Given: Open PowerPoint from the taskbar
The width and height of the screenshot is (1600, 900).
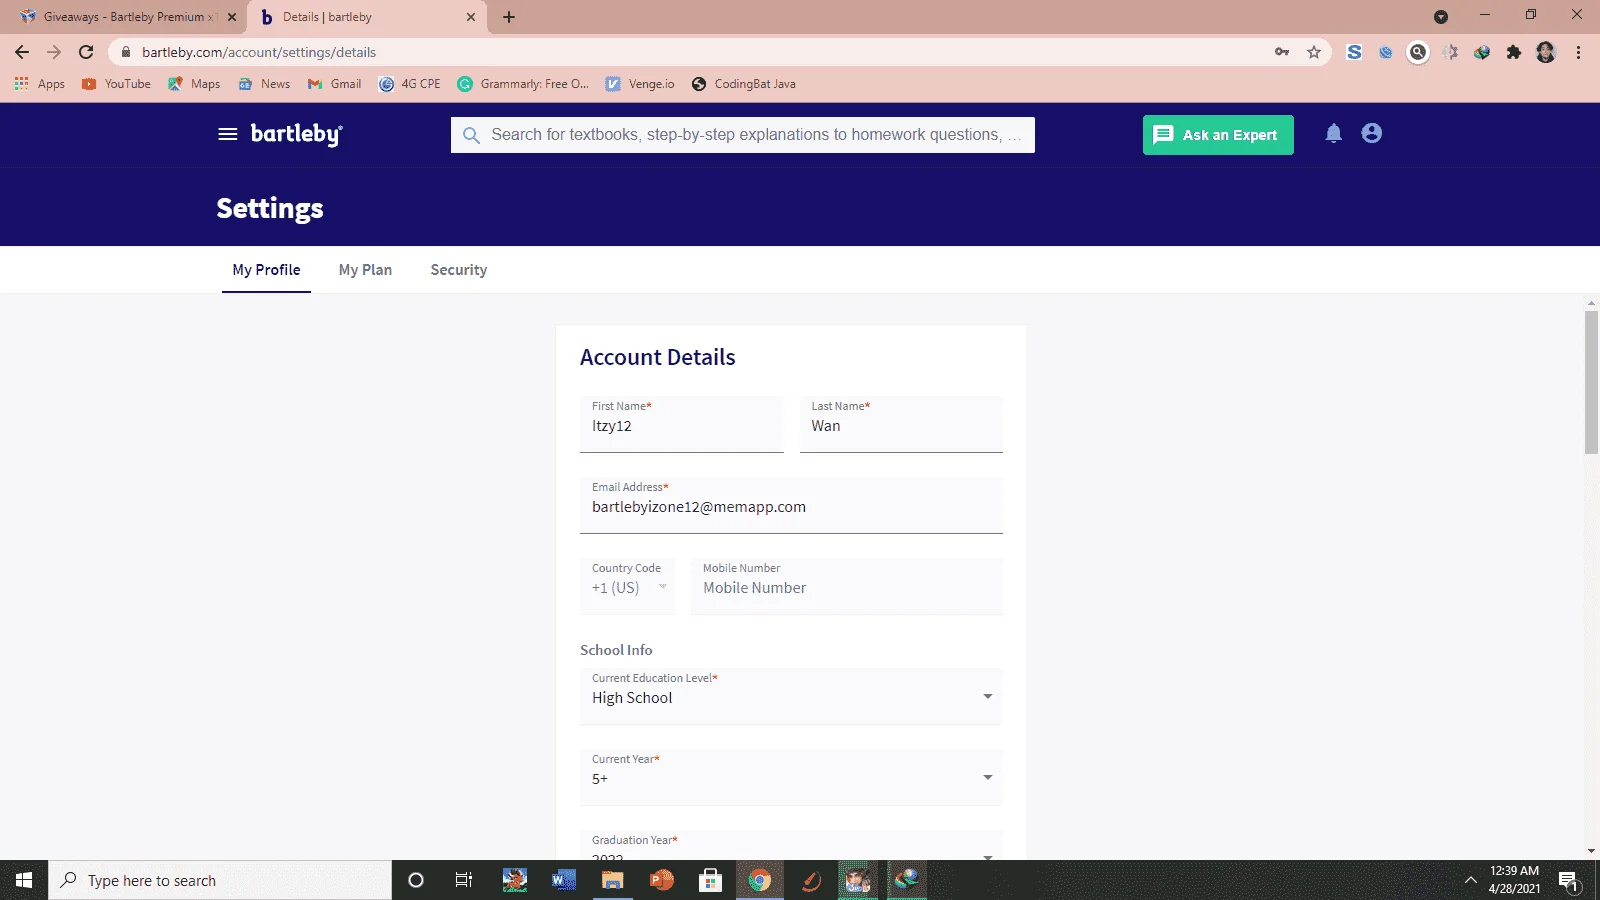Looking at the screenshot, I should click(x=661, y=880).
